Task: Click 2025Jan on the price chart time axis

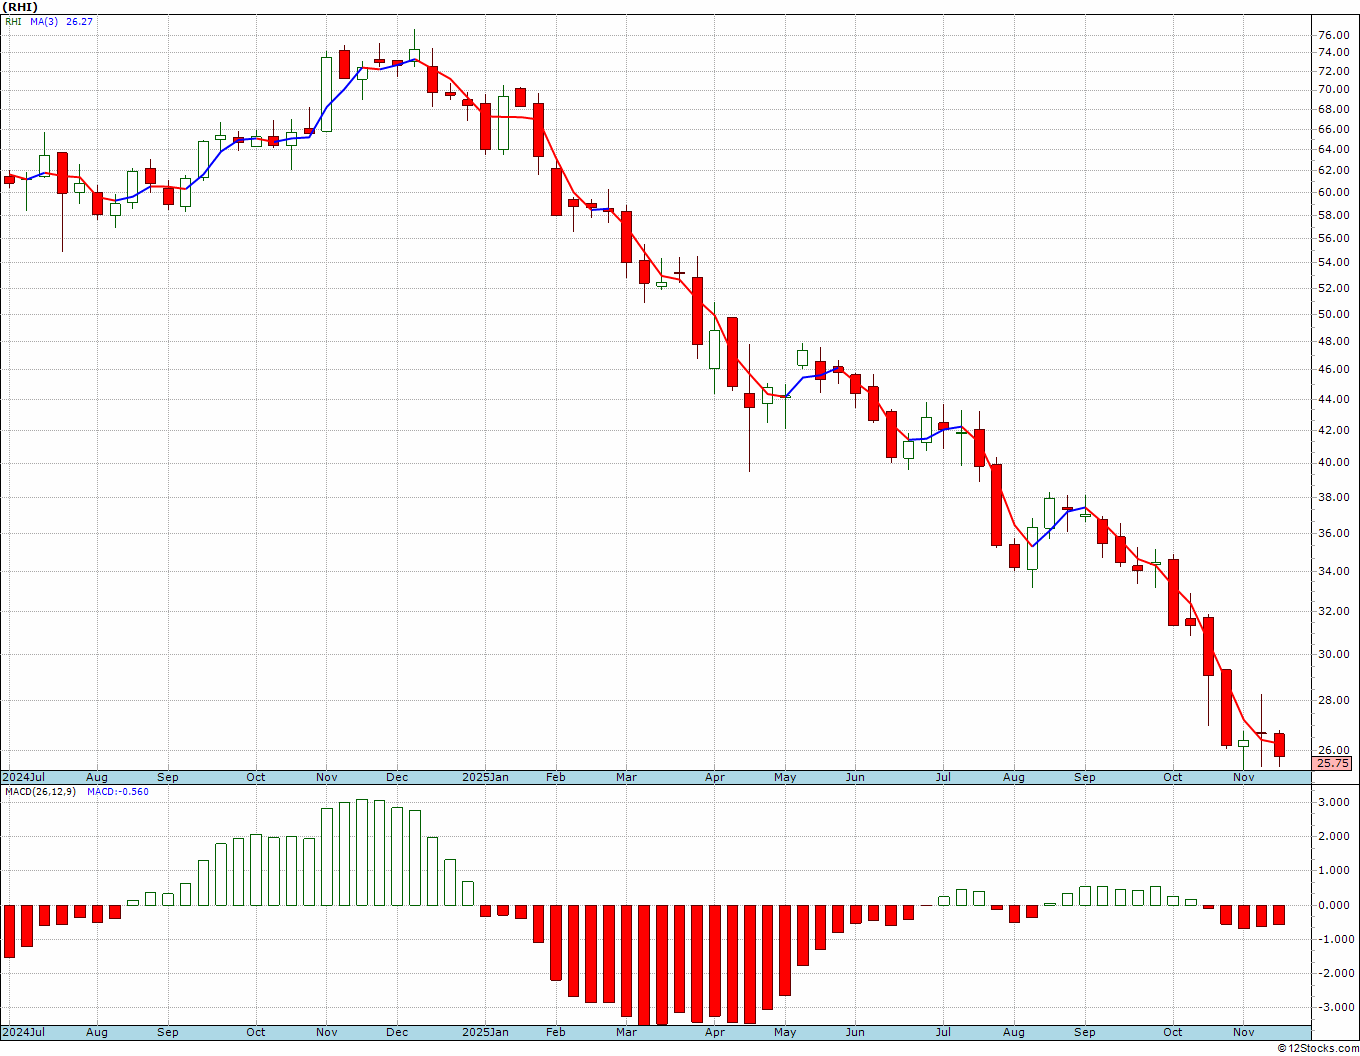Action: coord(485,777)
